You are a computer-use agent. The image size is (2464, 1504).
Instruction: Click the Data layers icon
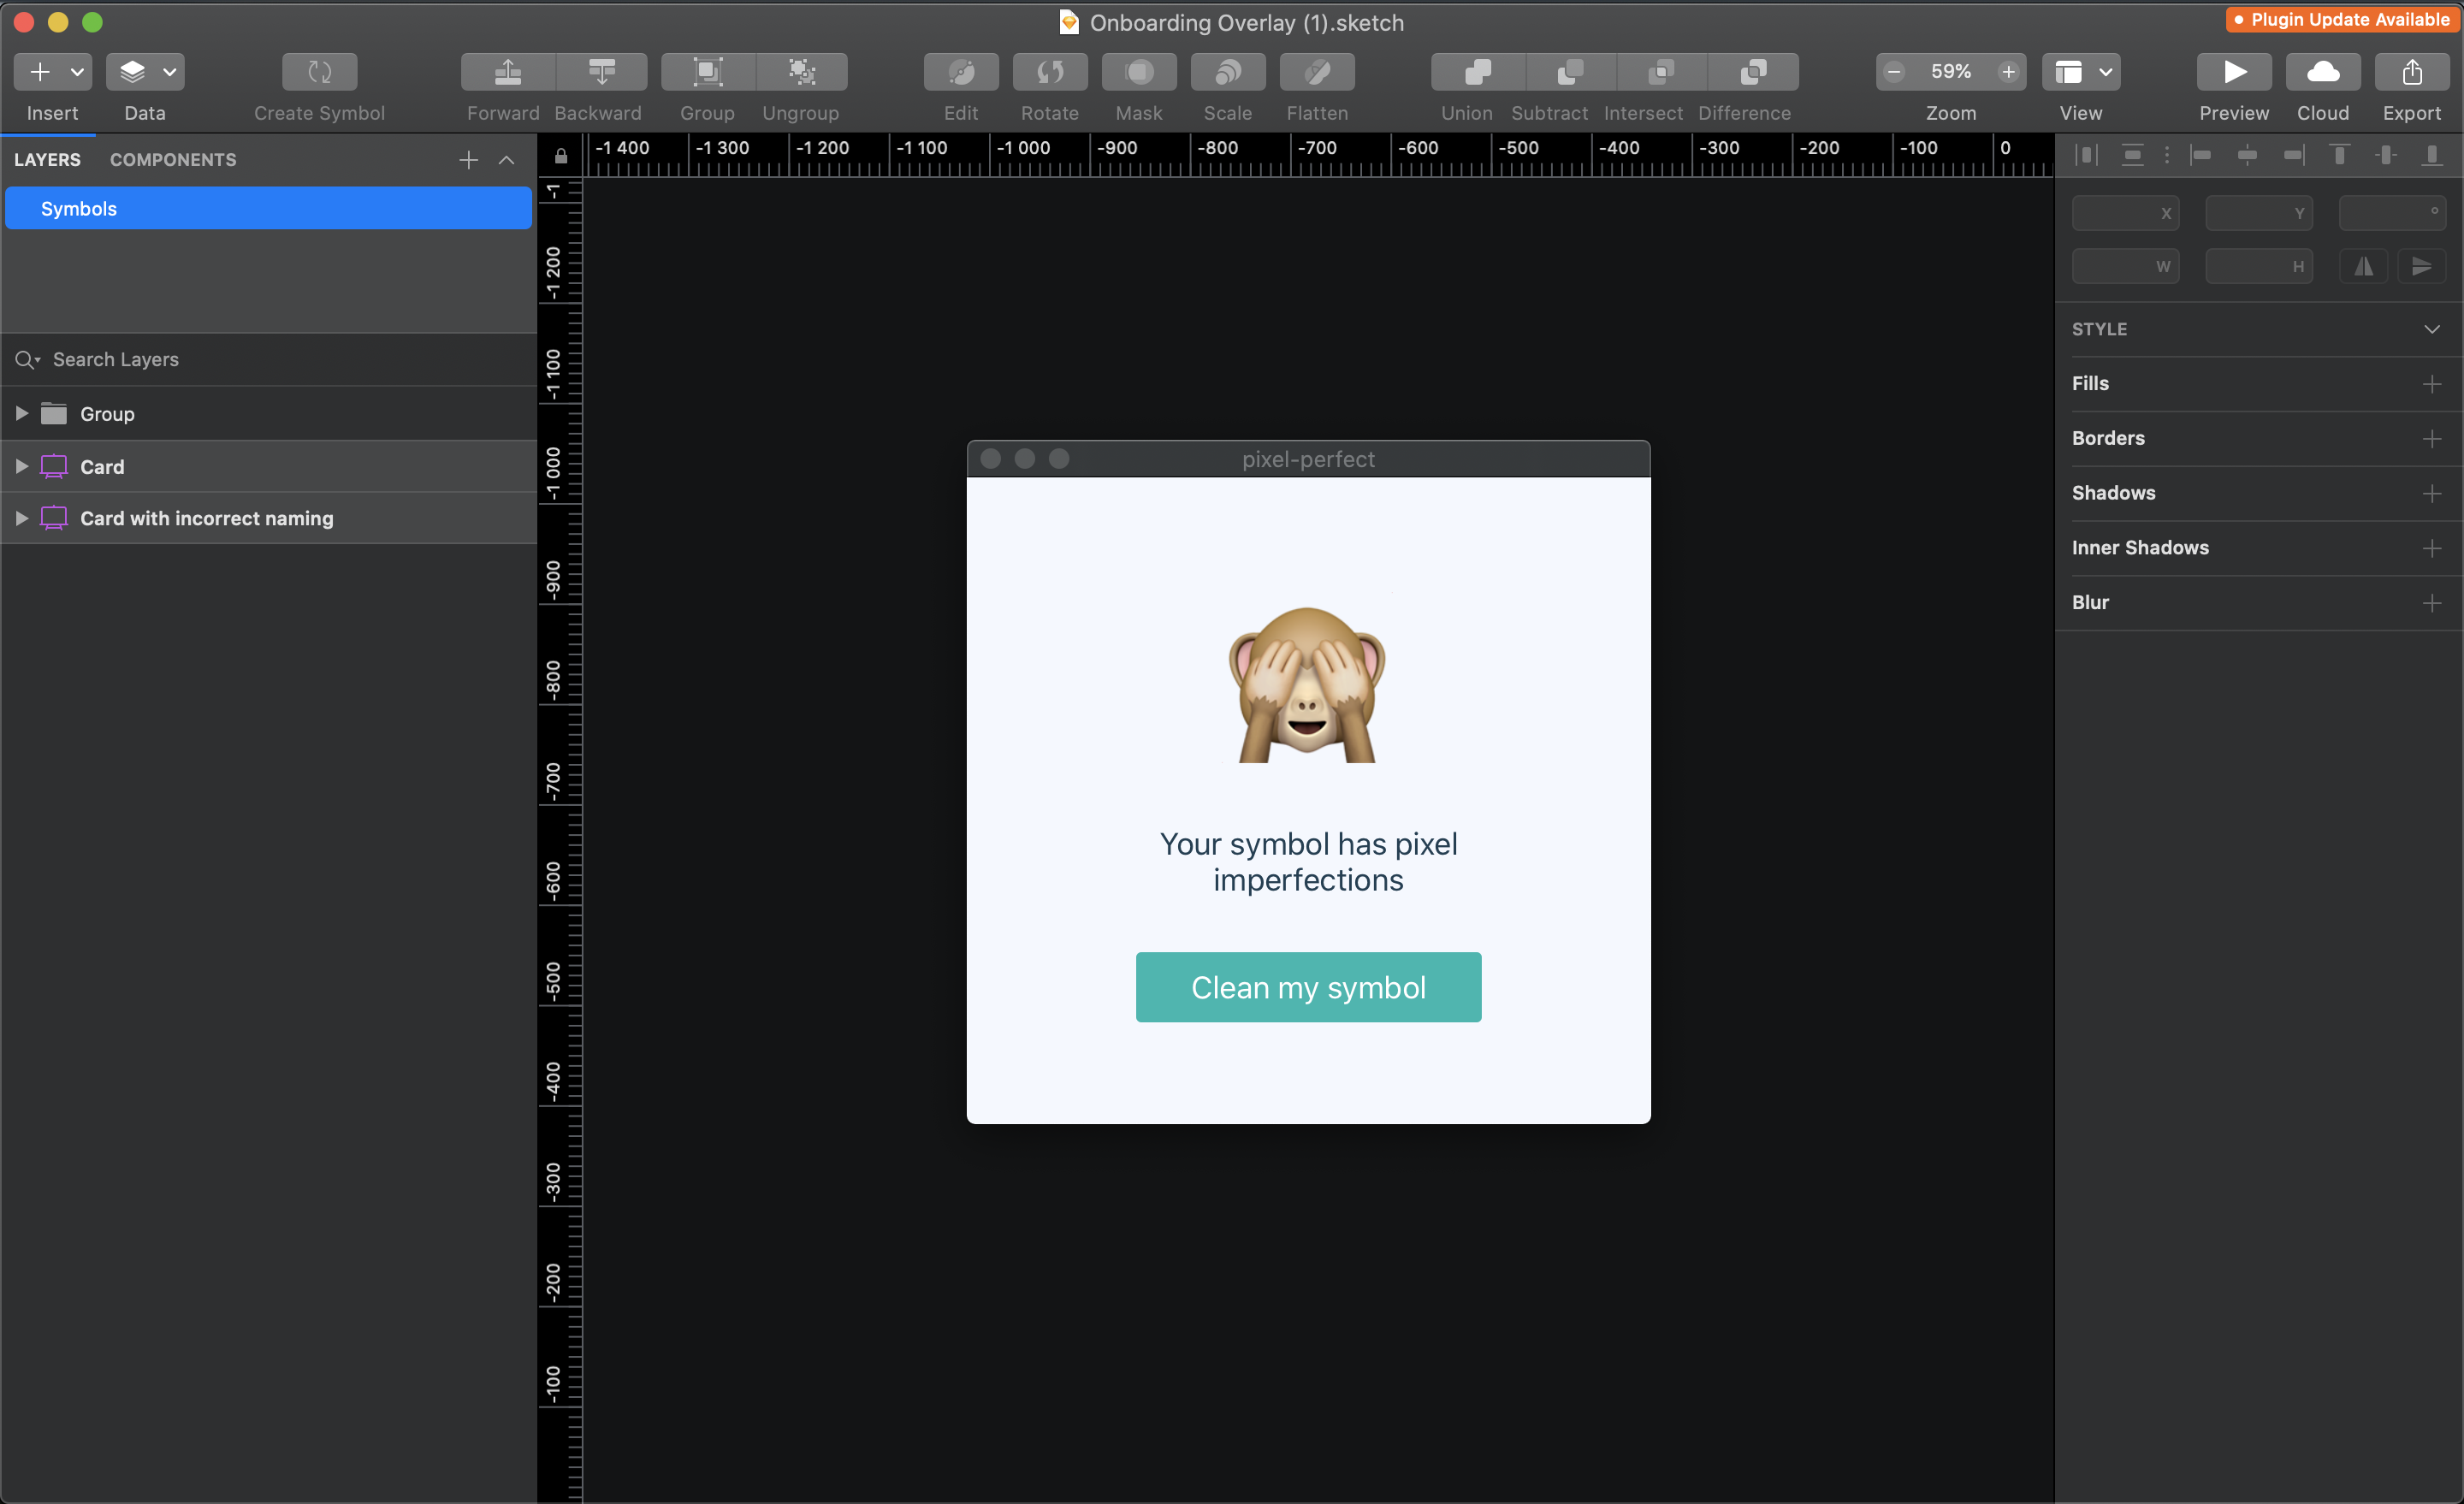[133, 71]
